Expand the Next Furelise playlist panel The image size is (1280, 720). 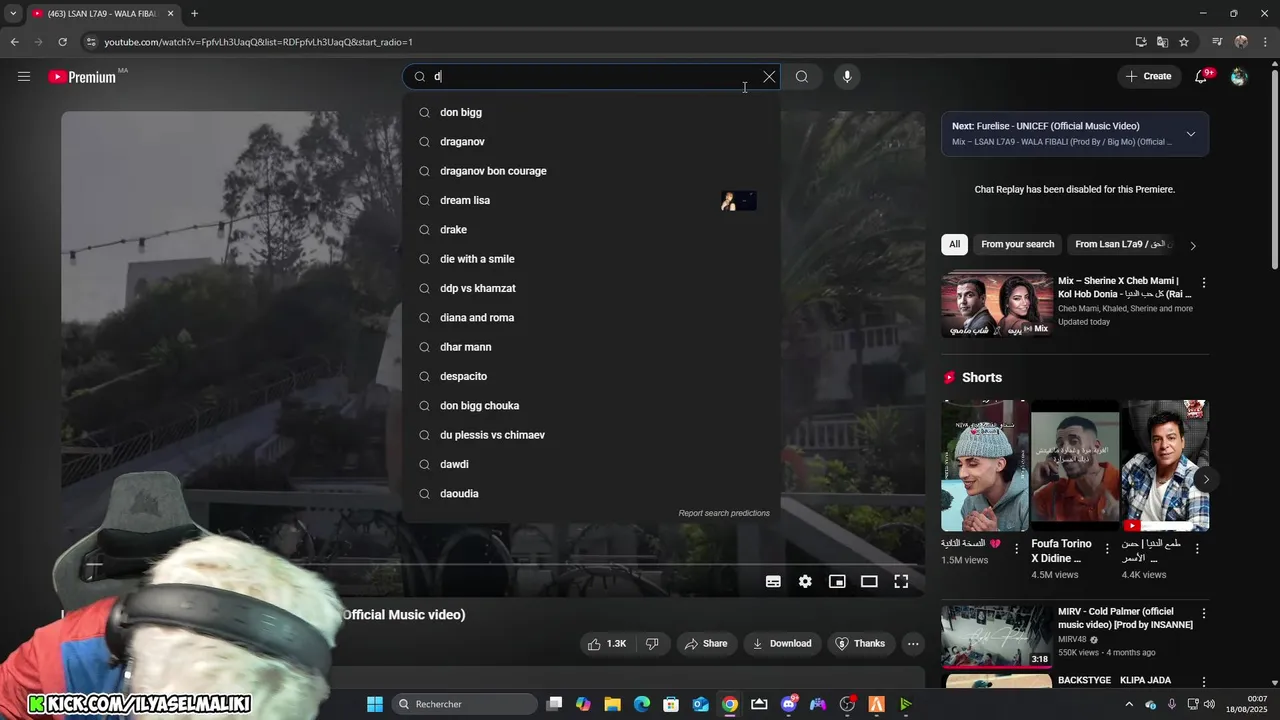pyautogui.click(x=1190, y=134)
